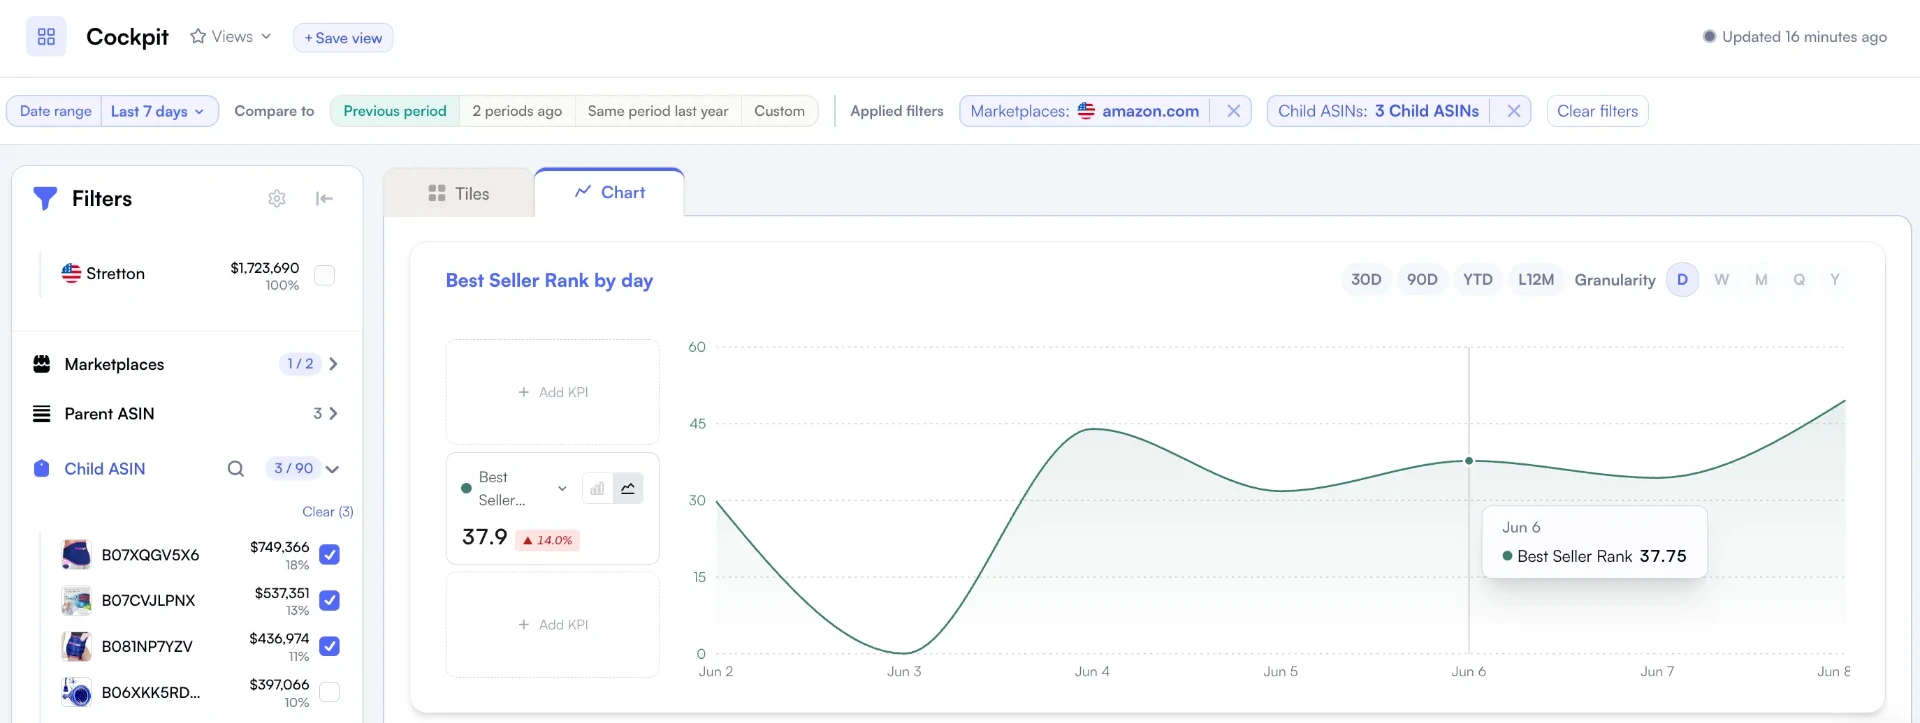Select daily granularity D
1920x723 pixels.
[1682, 280]
